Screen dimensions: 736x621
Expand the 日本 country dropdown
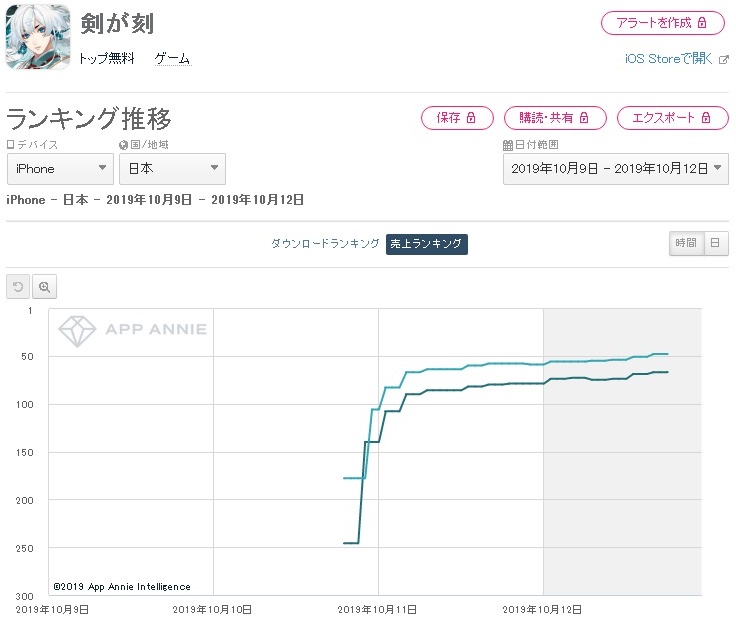[172, 169]
